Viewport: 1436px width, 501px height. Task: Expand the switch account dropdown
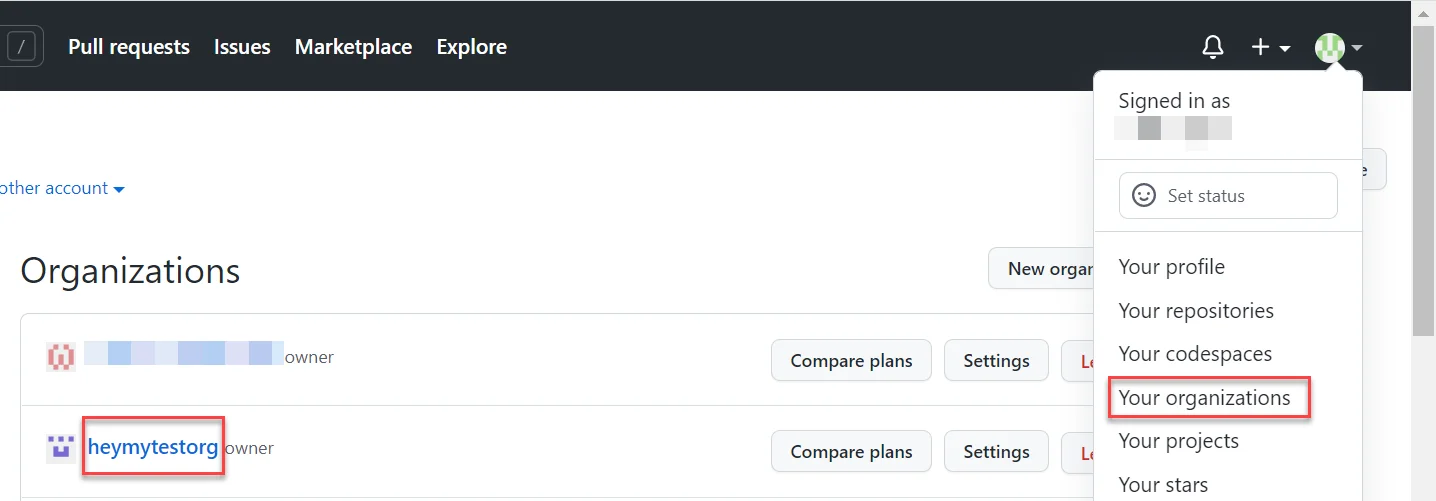62,188
